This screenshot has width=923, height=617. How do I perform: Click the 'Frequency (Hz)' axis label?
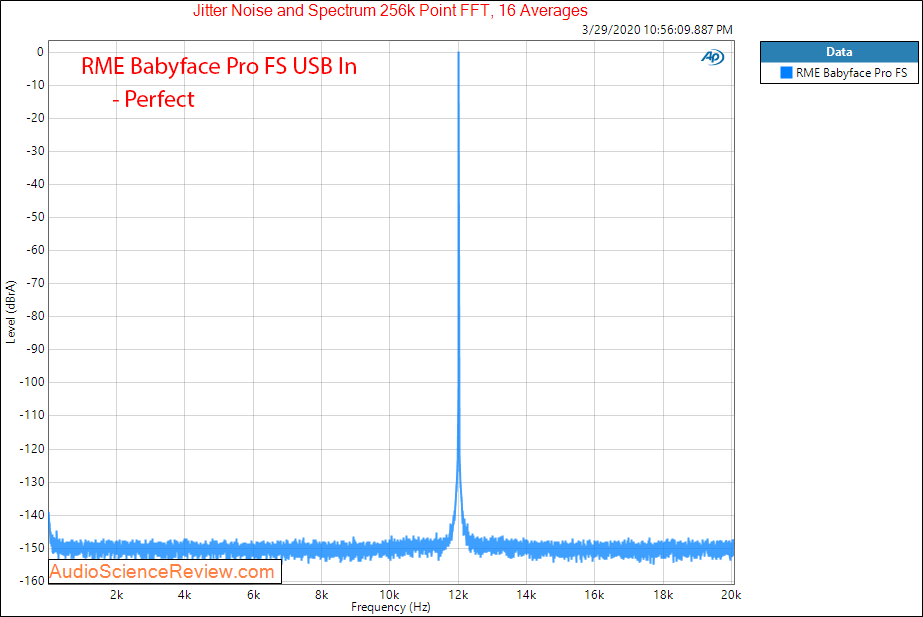[391, 607]
